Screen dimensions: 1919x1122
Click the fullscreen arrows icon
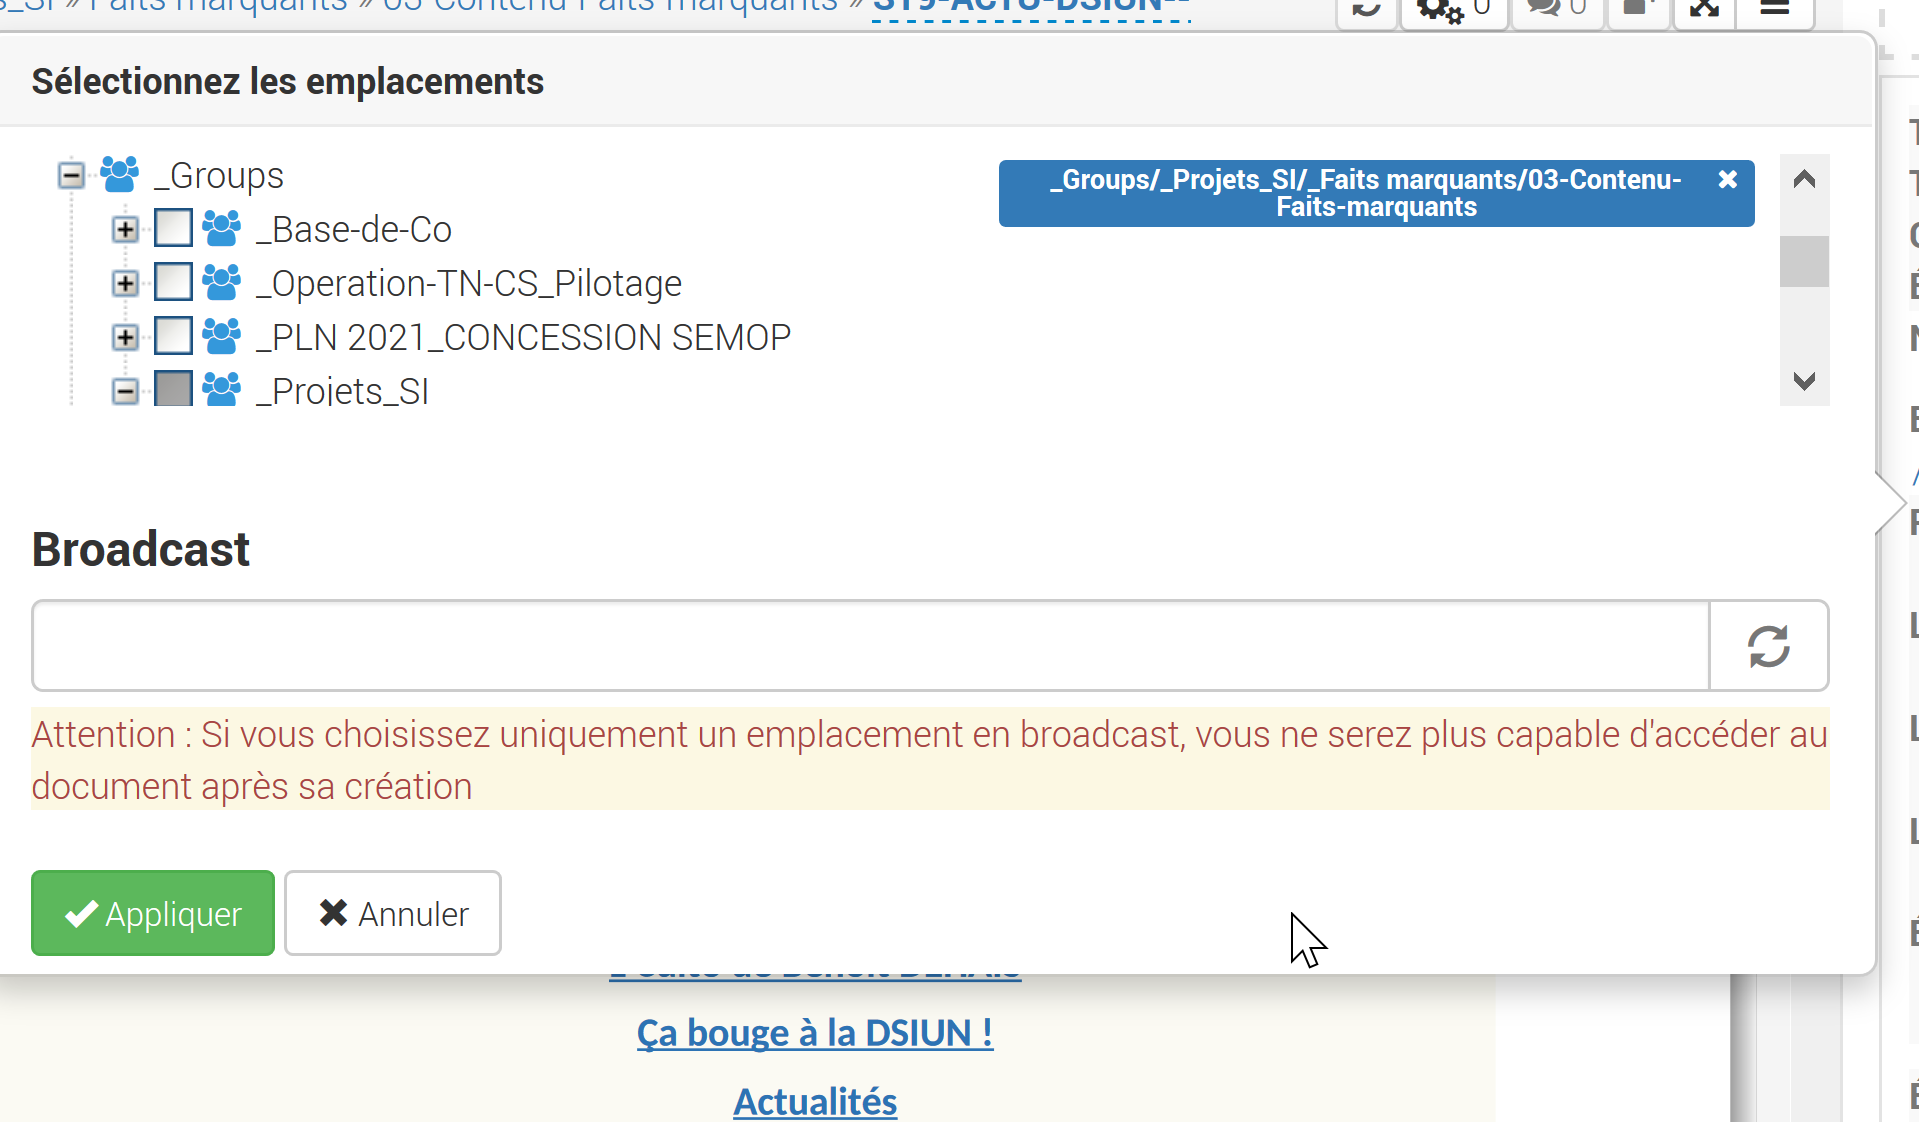point(1704,8)
